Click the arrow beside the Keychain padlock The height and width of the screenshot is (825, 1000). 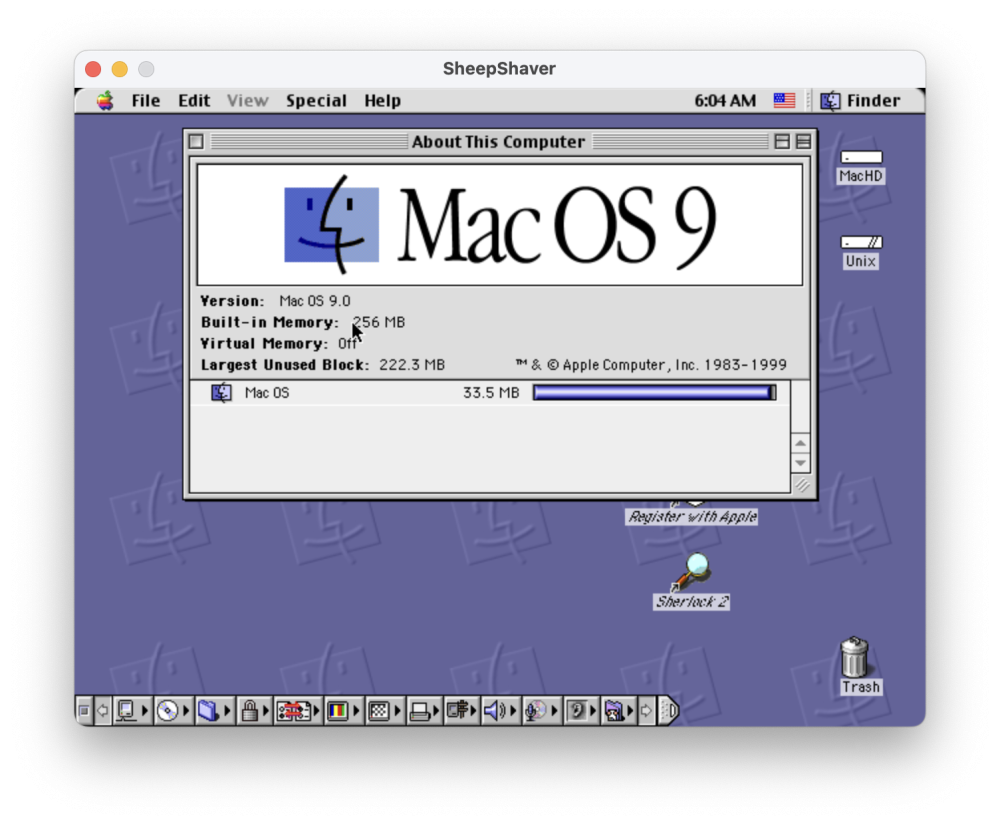point(266,710)
